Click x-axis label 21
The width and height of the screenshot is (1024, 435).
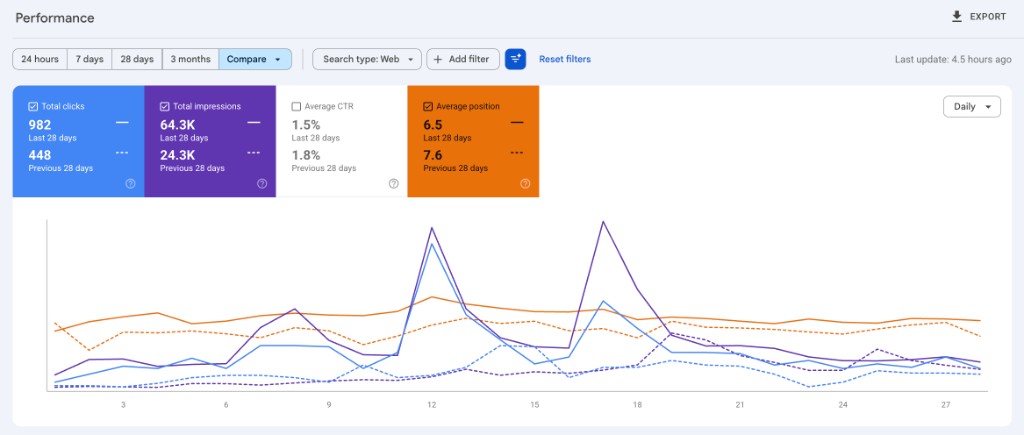click(x=740, y=405)
